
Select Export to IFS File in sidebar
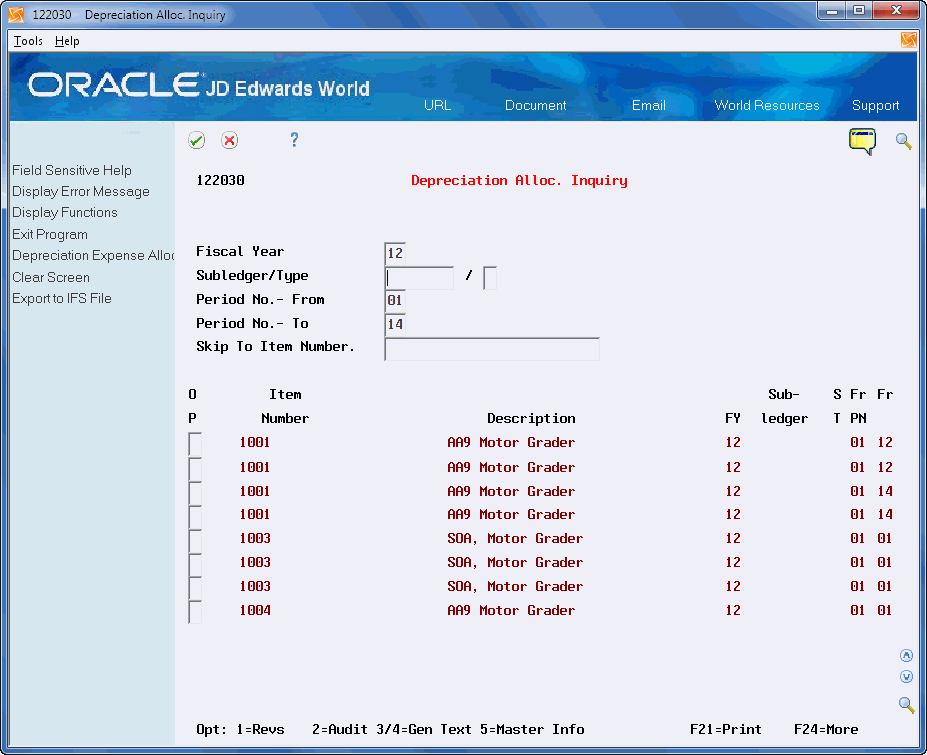pos(61,299)
